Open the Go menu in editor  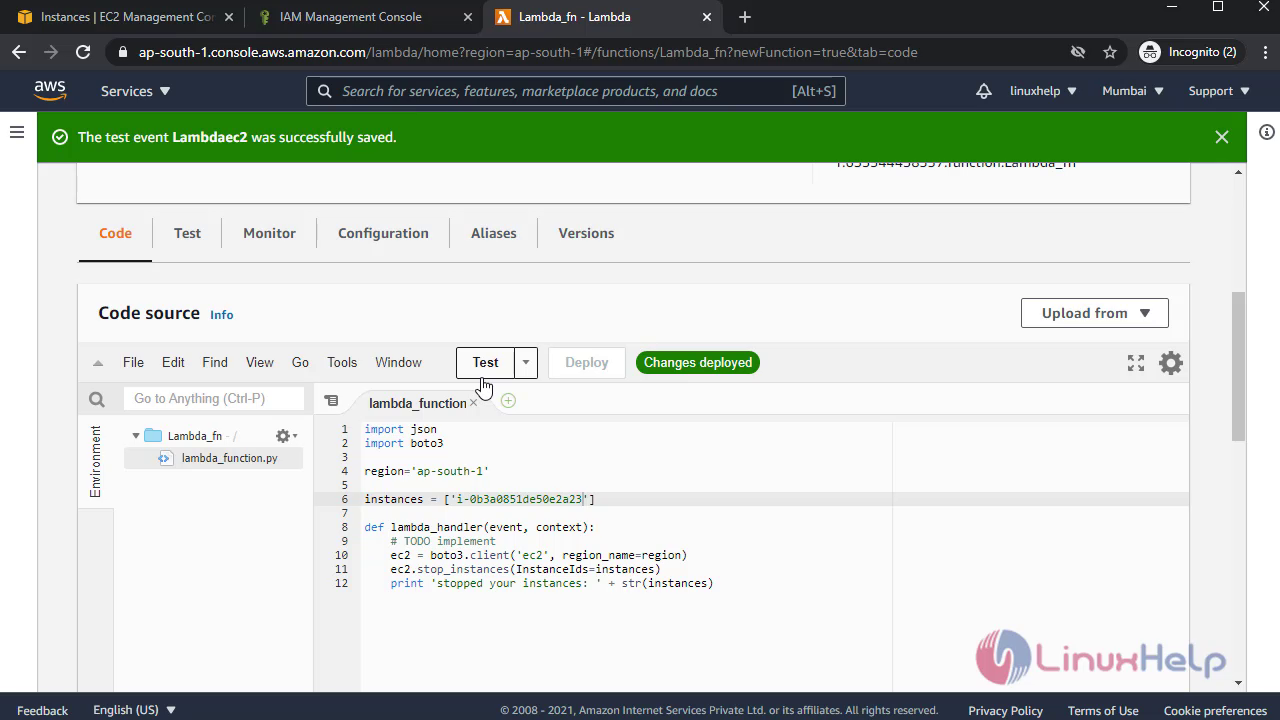(x=300, y=363)
